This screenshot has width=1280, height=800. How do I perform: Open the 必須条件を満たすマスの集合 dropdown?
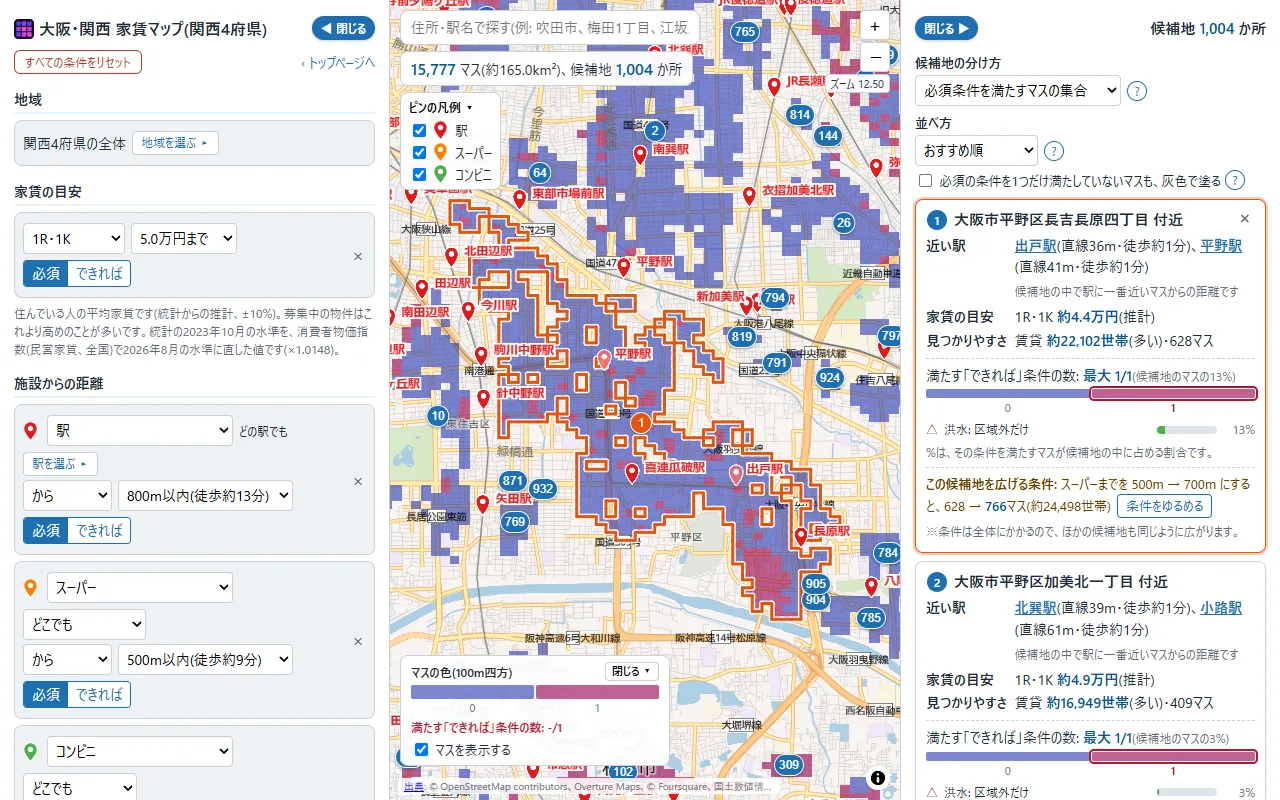tap(1017, 91)
